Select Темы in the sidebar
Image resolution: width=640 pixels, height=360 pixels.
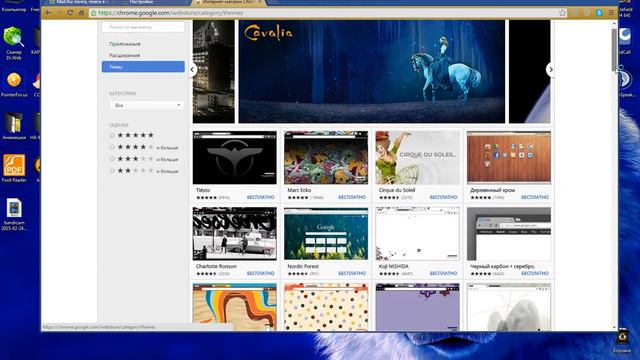[143, 67]
